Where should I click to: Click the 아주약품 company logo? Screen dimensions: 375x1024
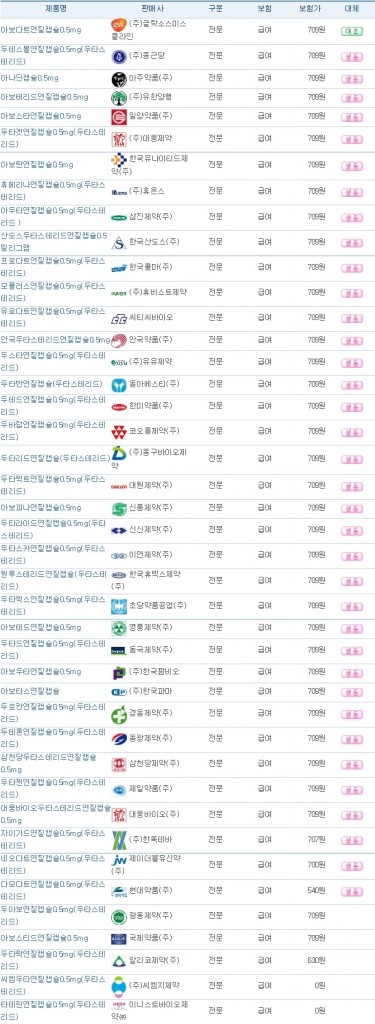tap(119, 79)
